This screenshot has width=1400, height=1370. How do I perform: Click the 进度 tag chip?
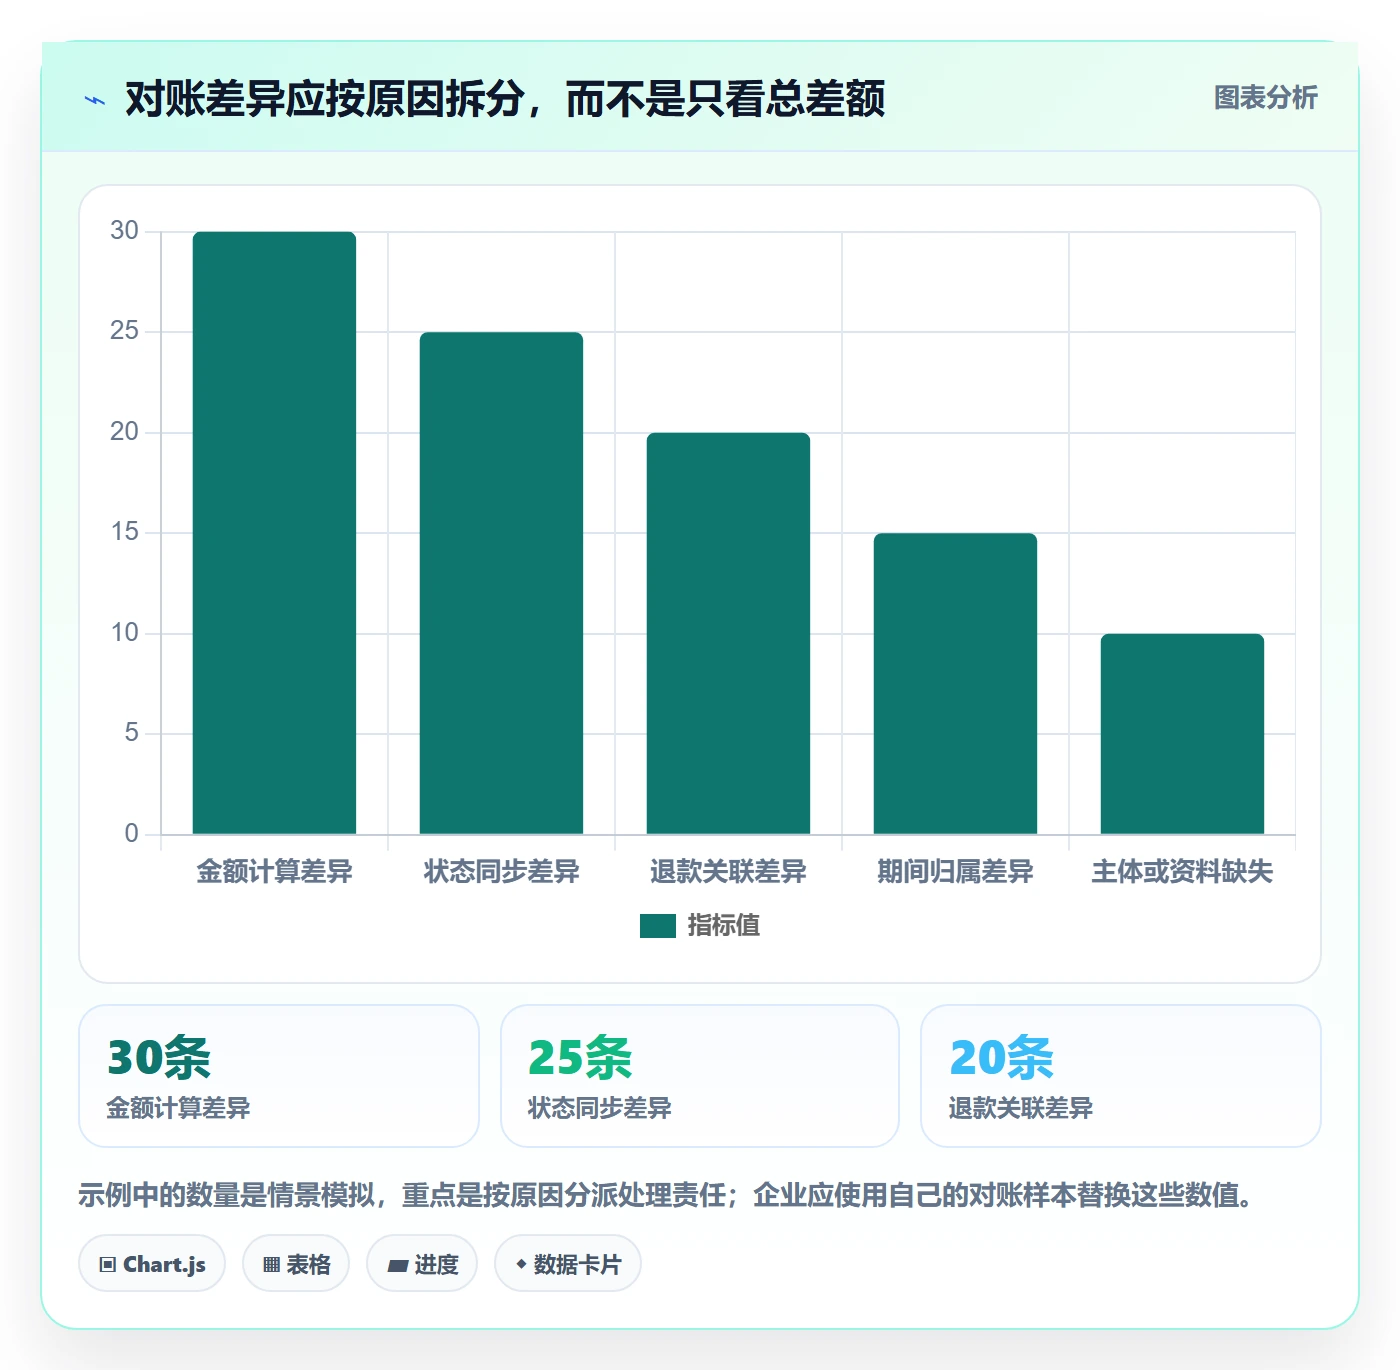pyautogui.click(x=422, y=1264)
